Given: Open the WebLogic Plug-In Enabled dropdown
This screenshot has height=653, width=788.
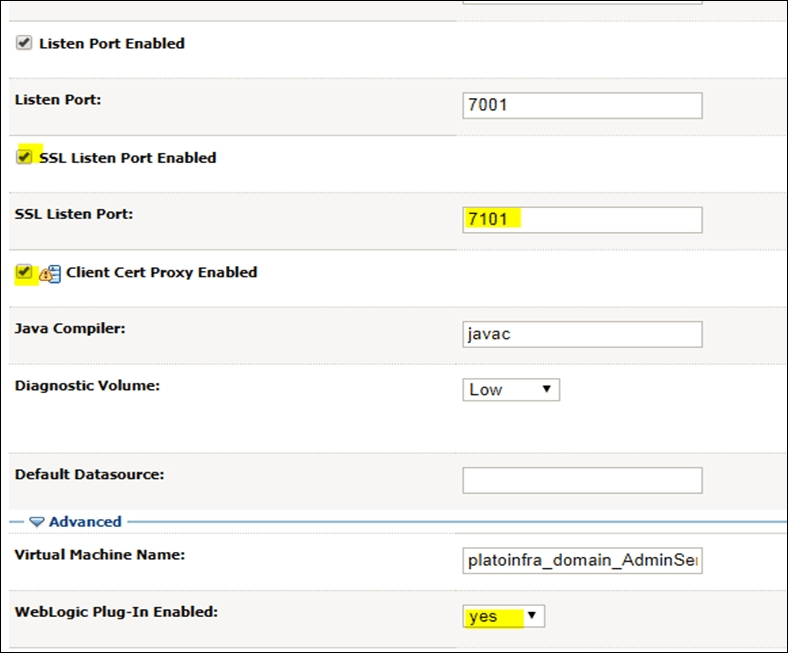Looking at the screenshot, I should pos(504,616).
